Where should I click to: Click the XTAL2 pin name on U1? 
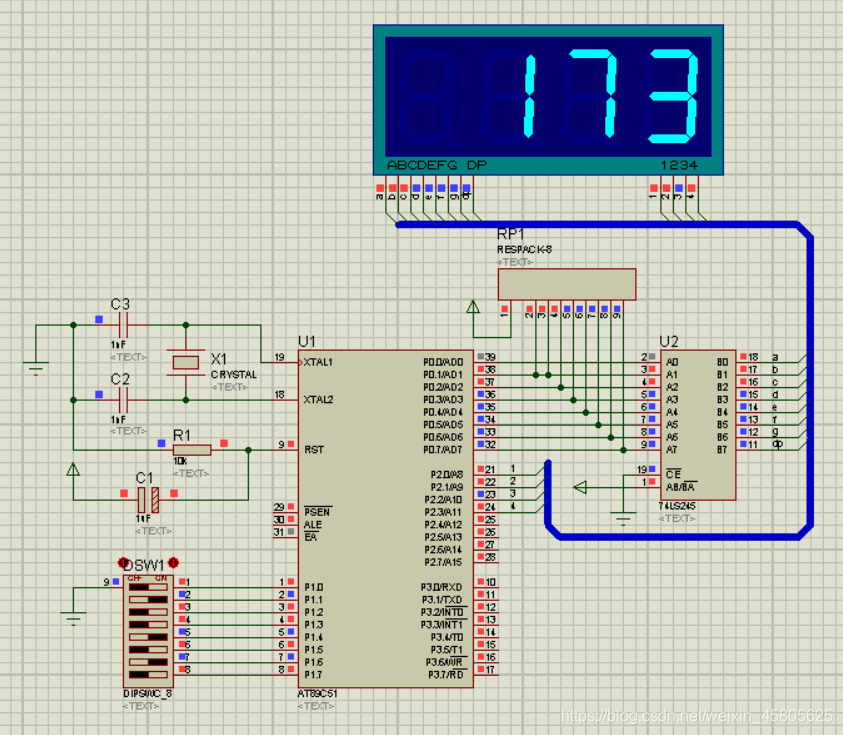click(x=318, y=399)
